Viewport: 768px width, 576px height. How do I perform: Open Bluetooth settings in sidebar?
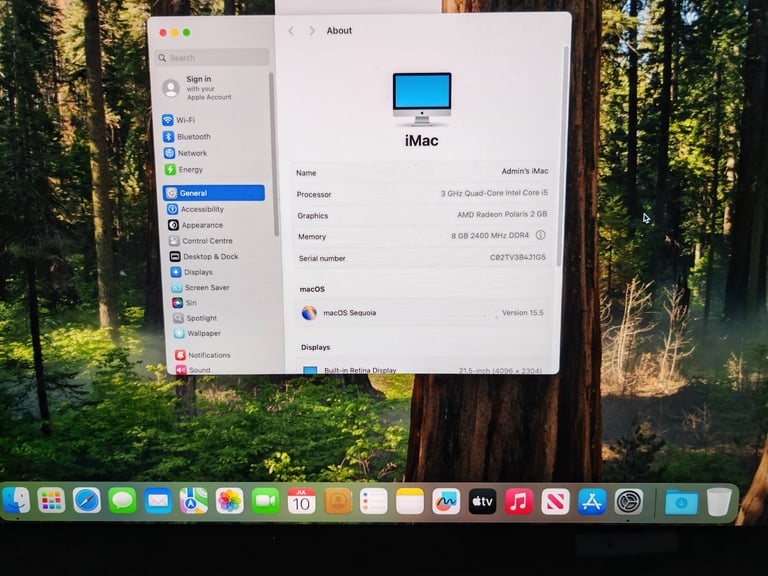[x=187, y=137]
